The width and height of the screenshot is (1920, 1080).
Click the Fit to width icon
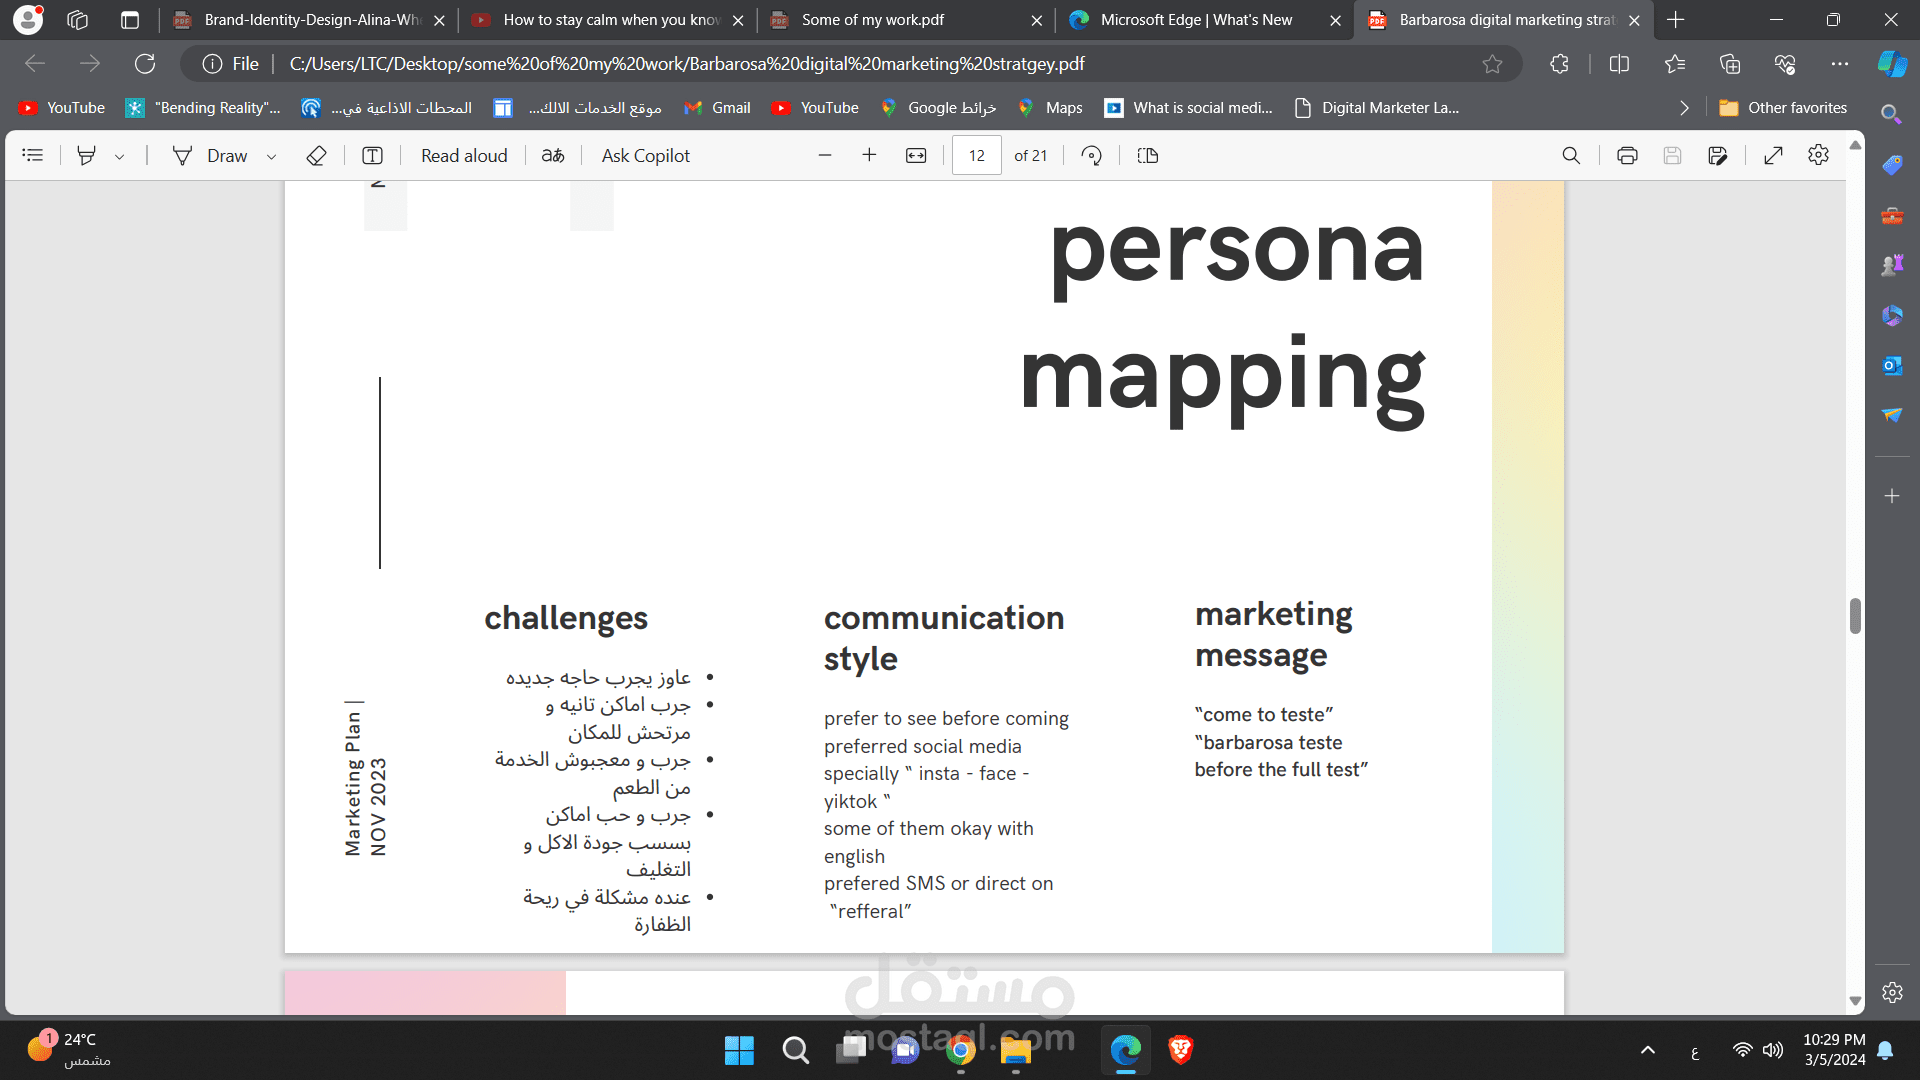click(916, 155)
